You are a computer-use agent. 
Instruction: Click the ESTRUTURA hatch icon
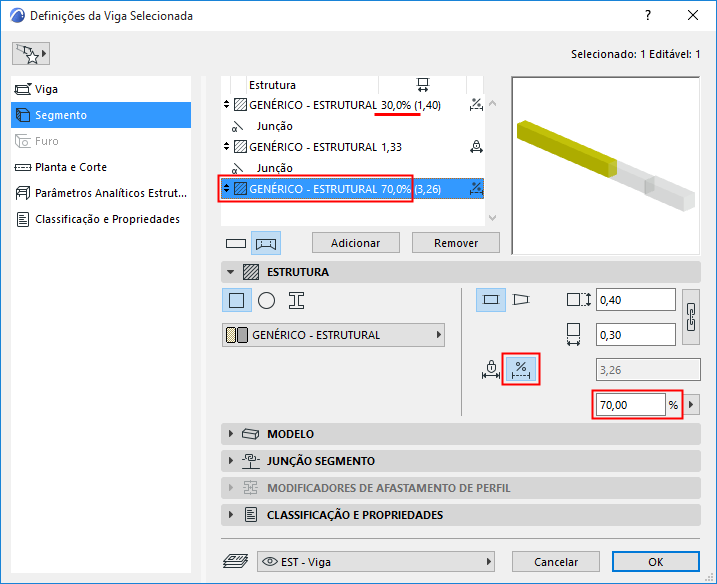tap(251, 272)
